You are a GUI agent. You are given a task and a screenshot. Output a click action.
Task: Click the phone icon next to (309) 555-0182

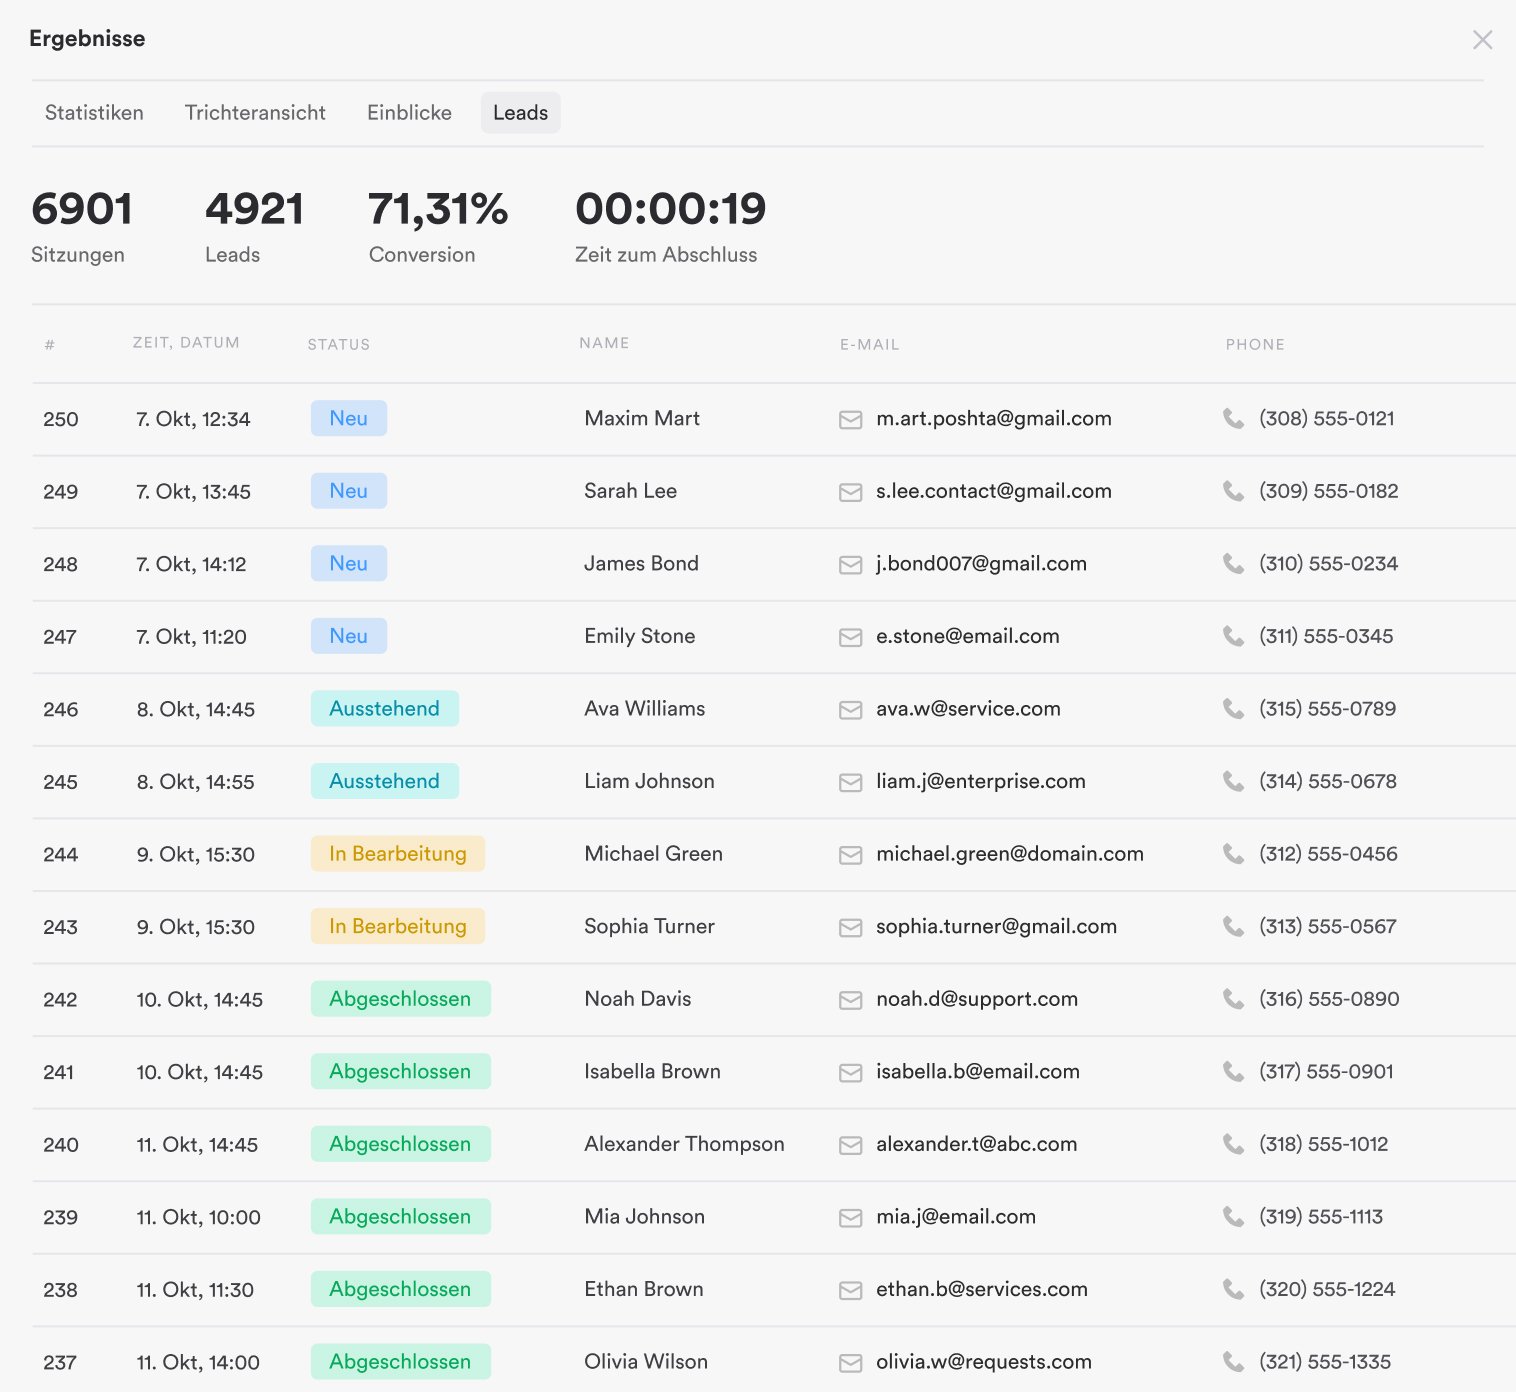pyautogui.click(x=1233, y=491)
